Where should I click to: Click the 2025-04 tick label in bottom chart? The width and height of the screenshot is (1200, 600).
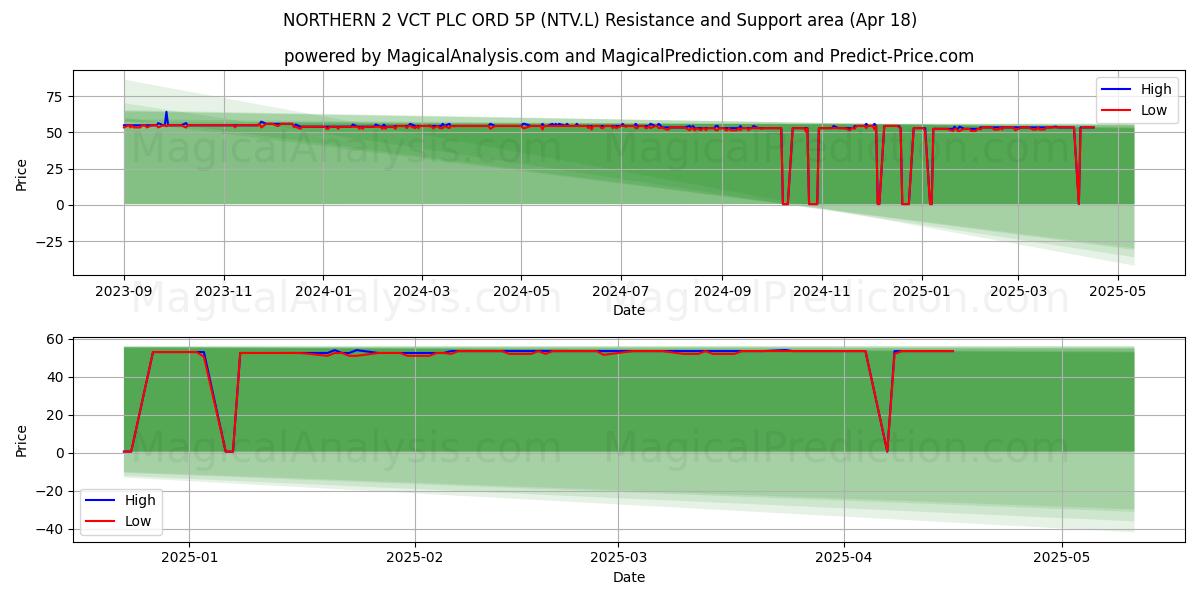pos(844,559)
